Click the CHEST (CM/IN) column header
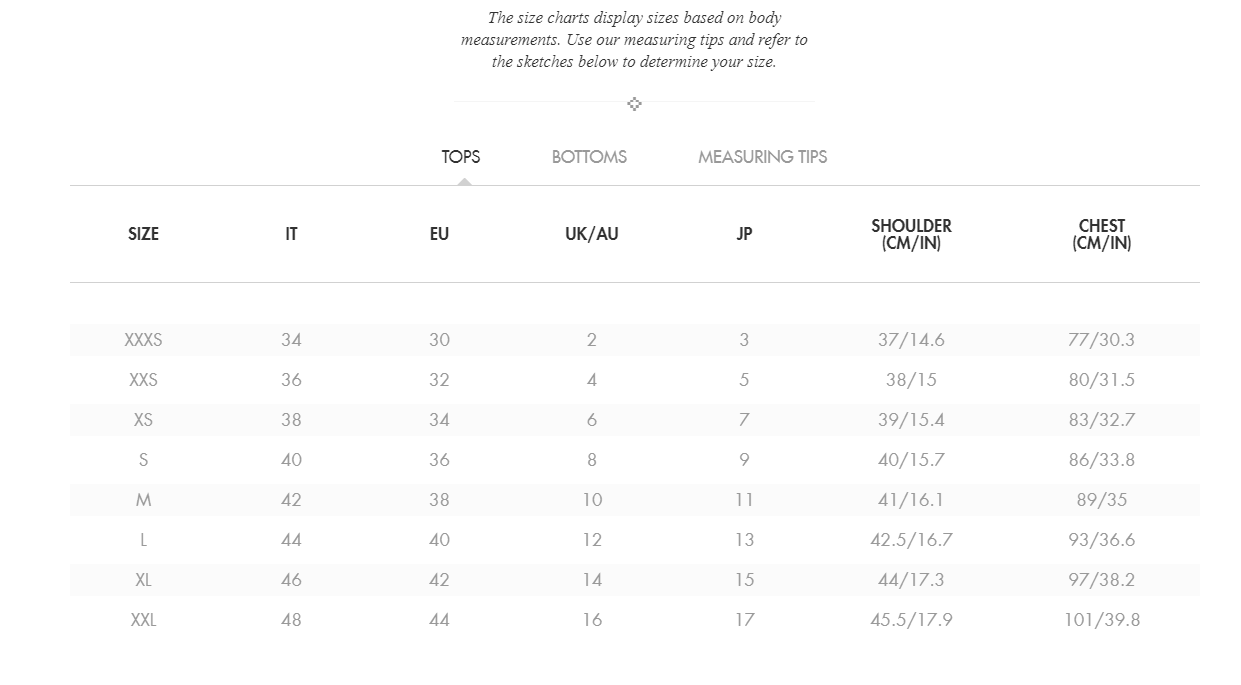Image resolution: width=1241 pixels, height=685 pixels. pyautogui.click(x=1102, y=234)
